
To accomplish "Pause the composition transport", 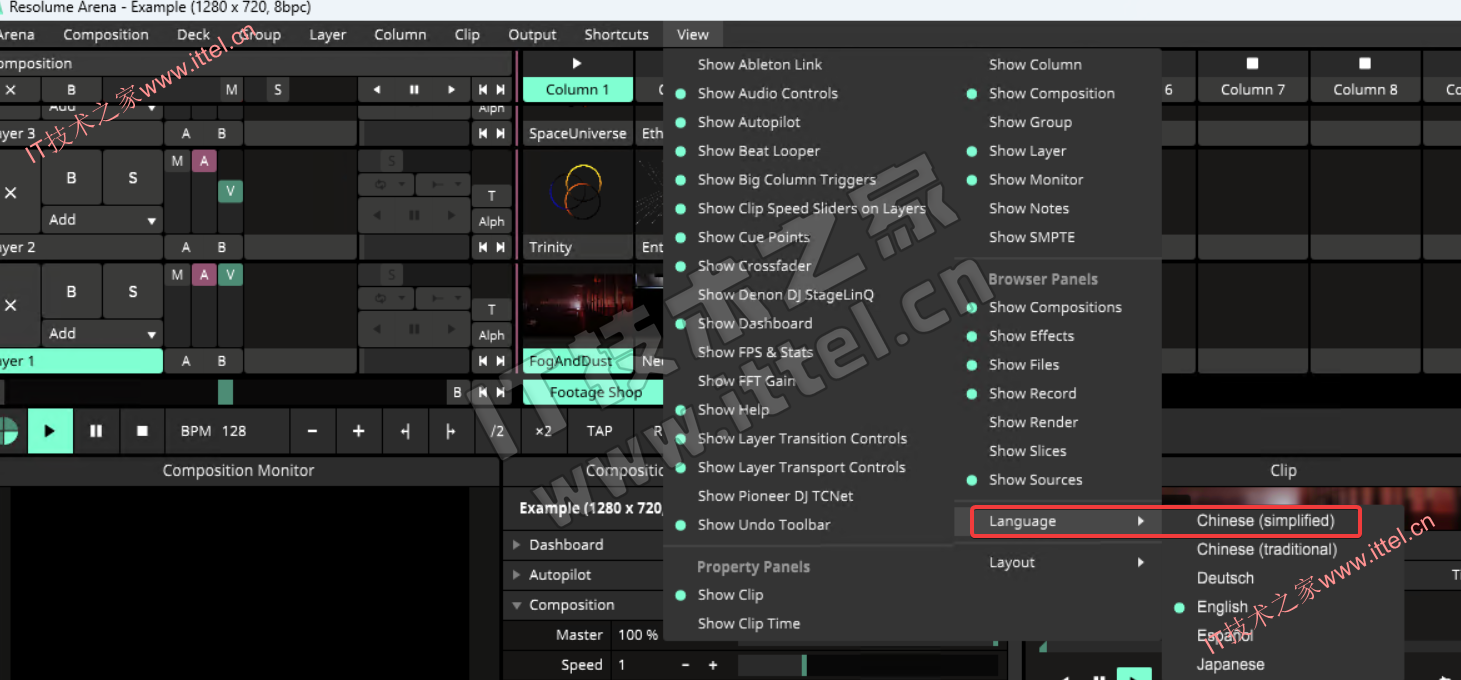I will 96,431.
